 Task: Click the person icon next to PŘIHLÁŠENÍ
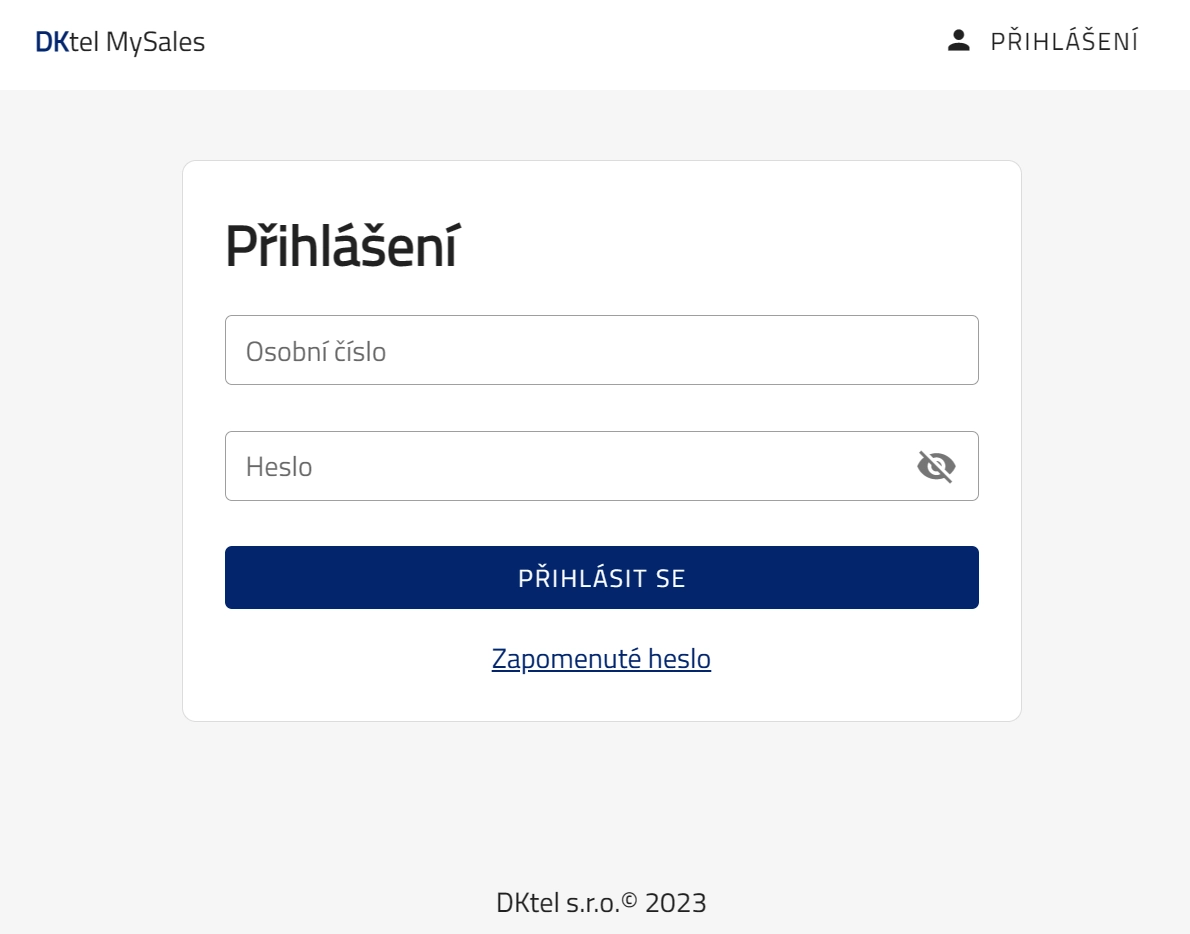click(959, 41)
